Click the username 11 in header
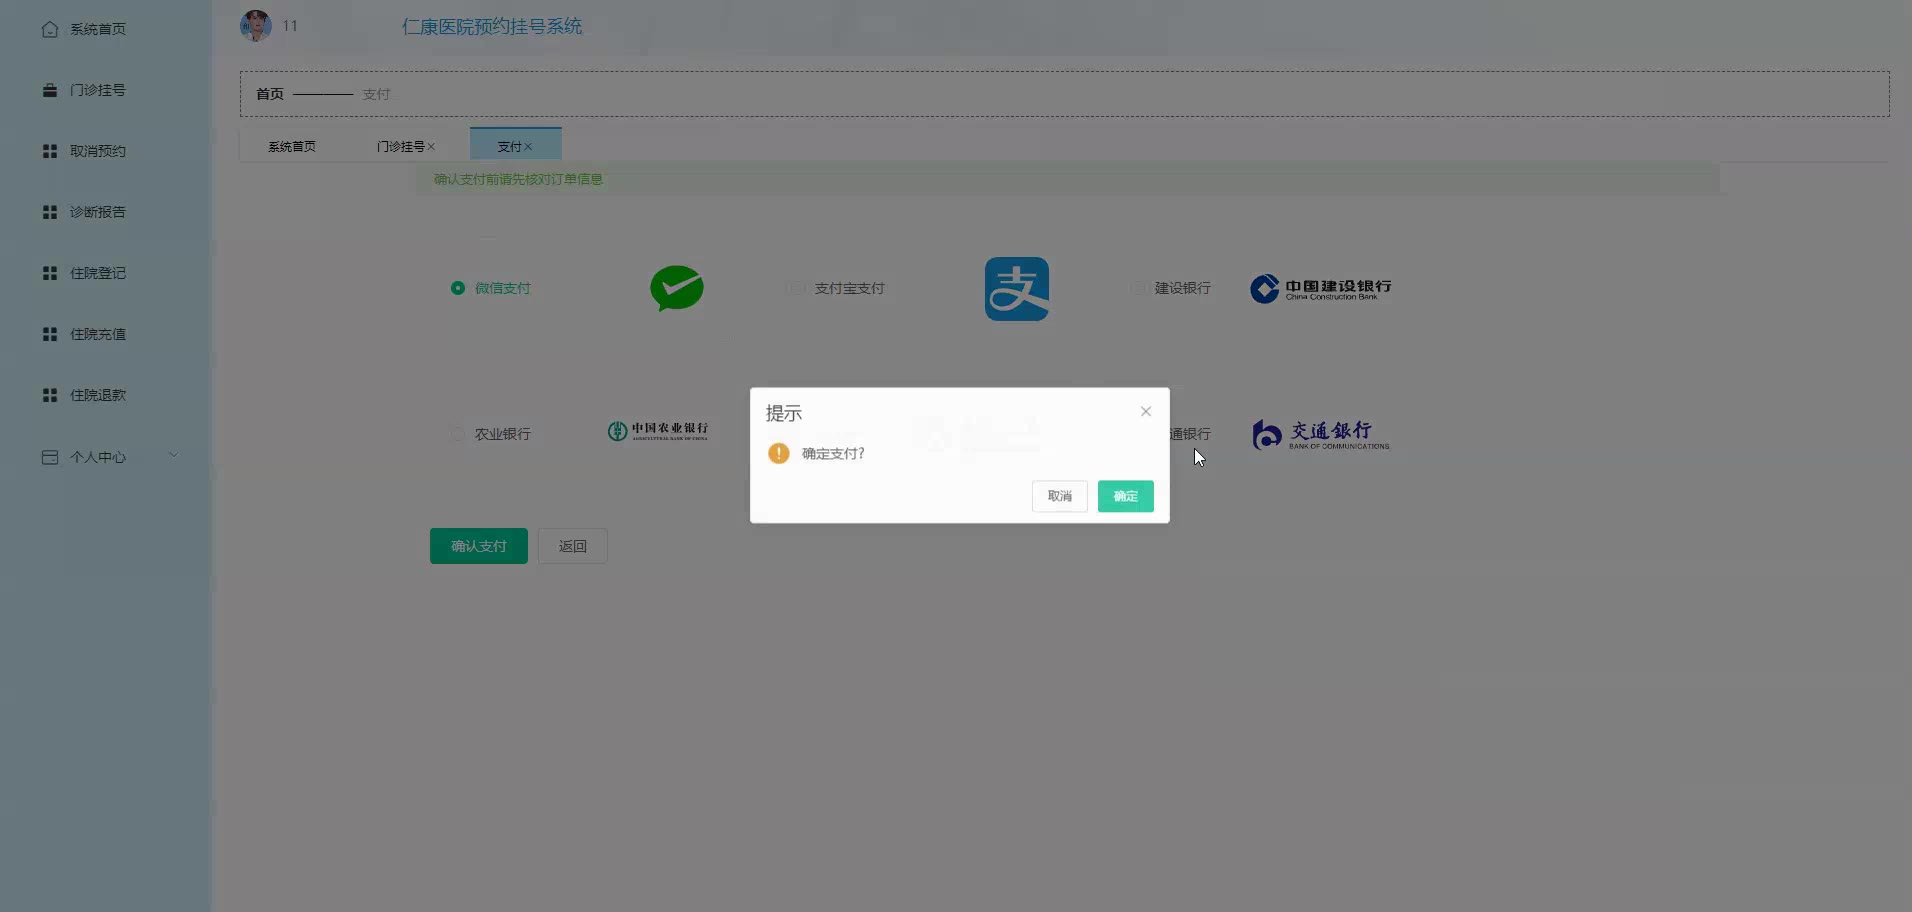The image size is (1912, 912). (x=290, y=26)
